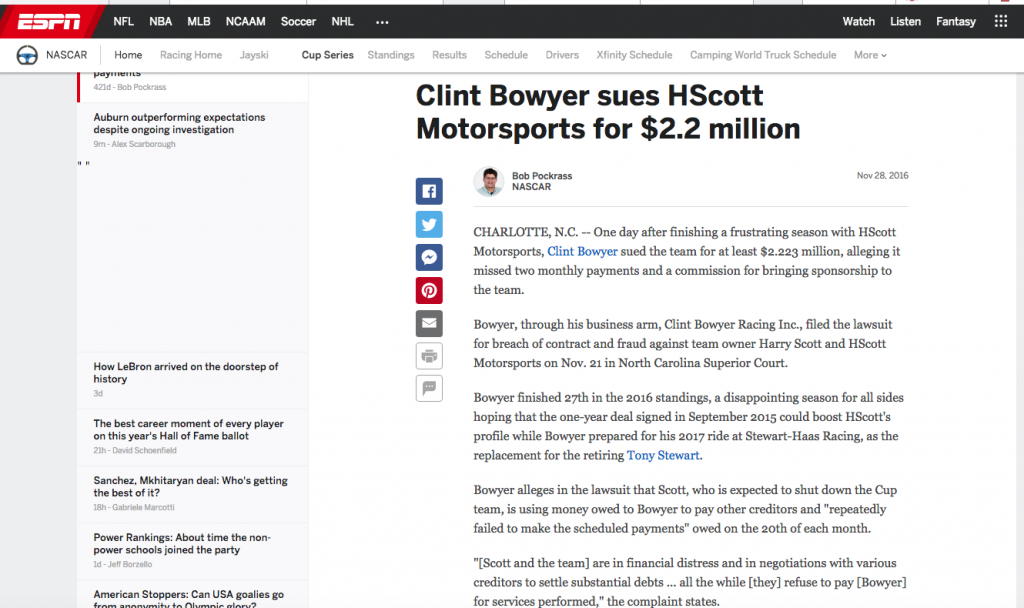Follow the Clint Bowyer link

582,251
